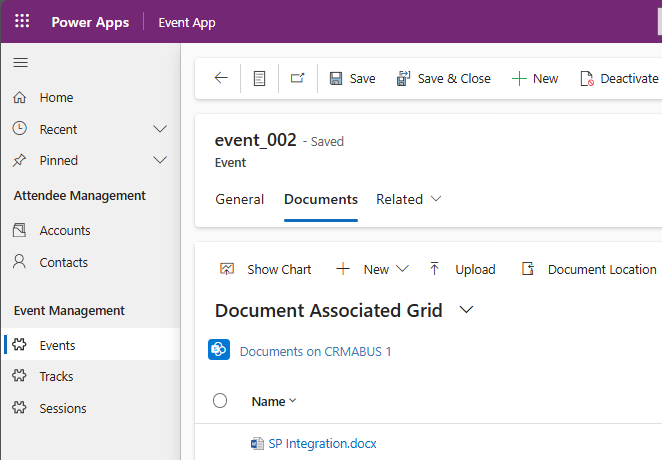
Task: Open Tracks in the navigation
Action: pos(57,376)
